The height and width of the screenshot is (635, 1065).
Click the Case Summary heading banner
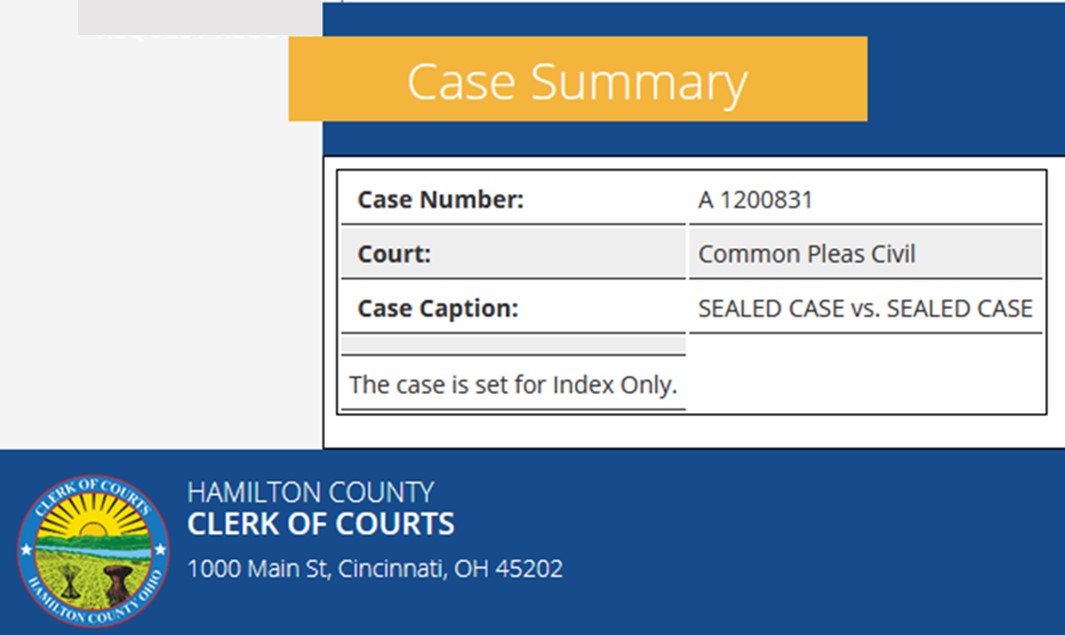577,80
